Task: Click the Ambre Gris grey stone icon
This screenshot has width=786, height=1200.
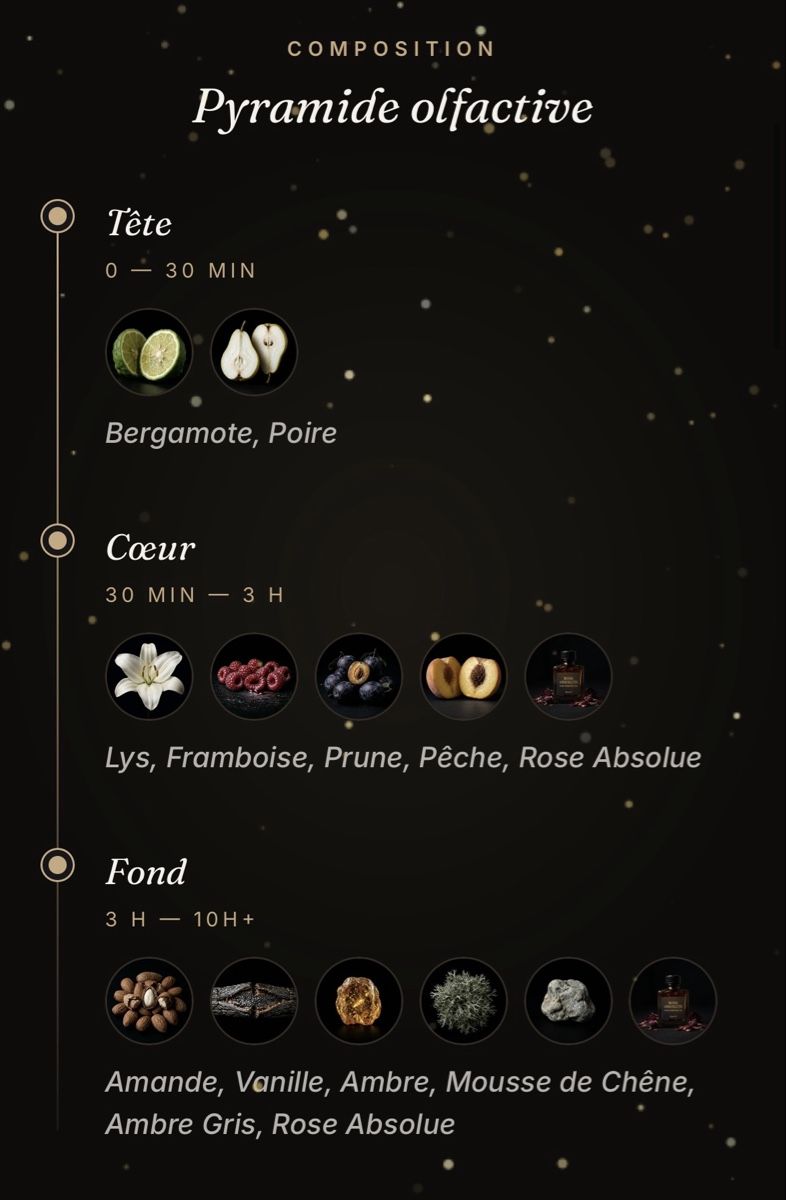Action: coord(568,1001)
